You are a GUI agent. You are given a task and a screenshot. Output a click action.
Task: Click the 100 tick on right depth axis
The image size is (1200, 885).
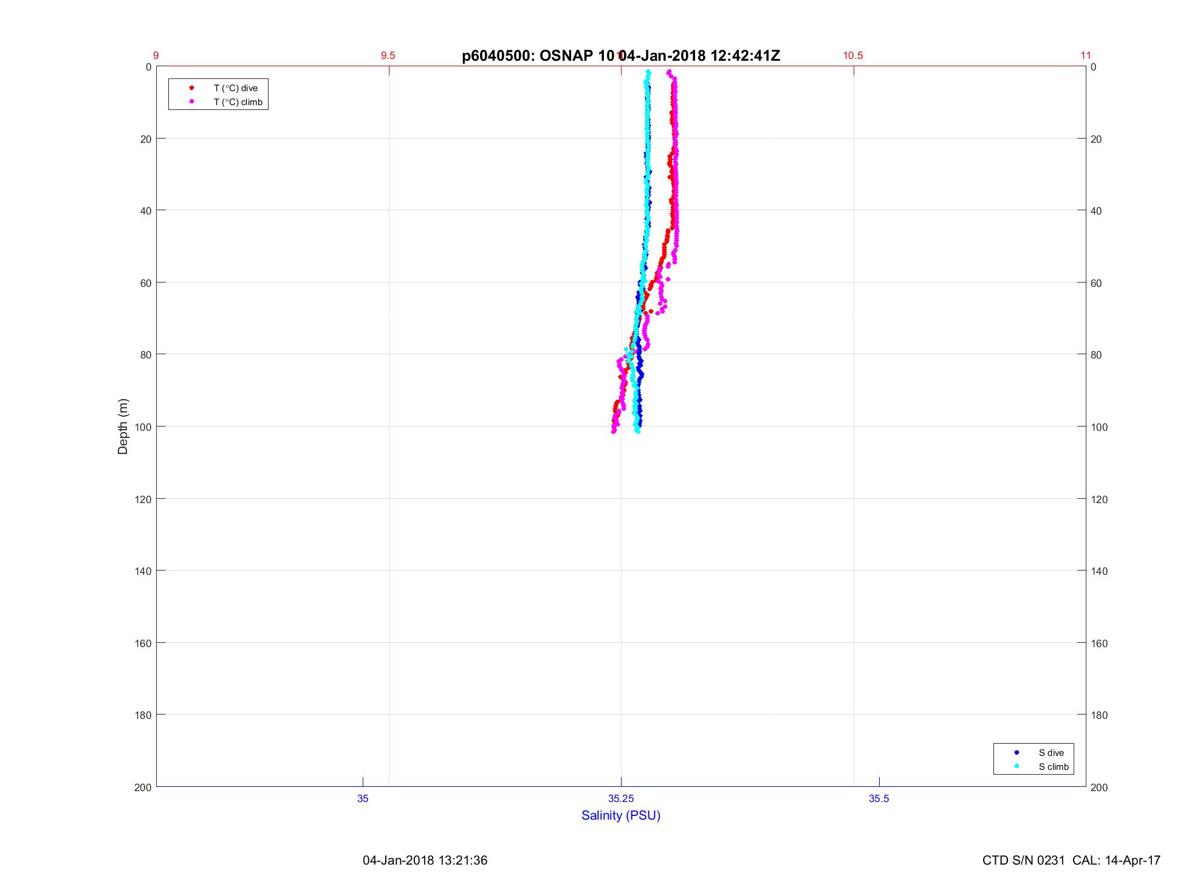(x=1100, y=427)
